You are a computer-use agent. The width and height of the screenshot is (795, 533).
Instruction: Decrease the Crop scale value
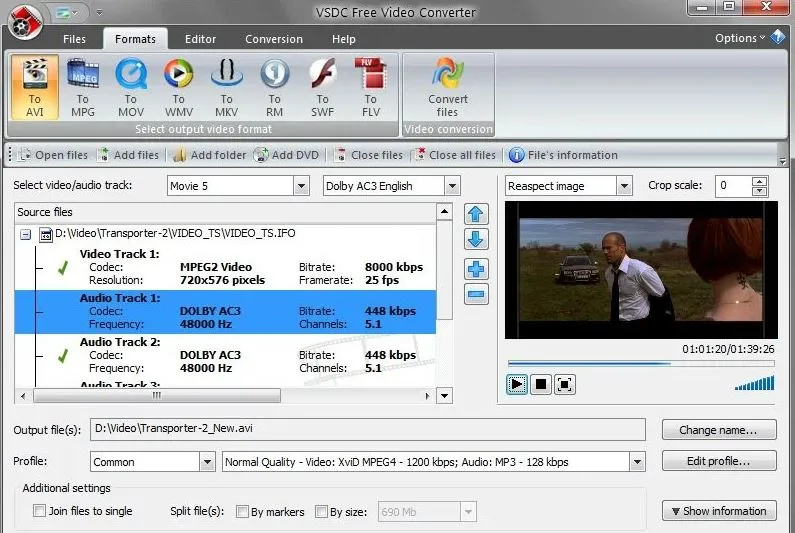coord(759,191)
